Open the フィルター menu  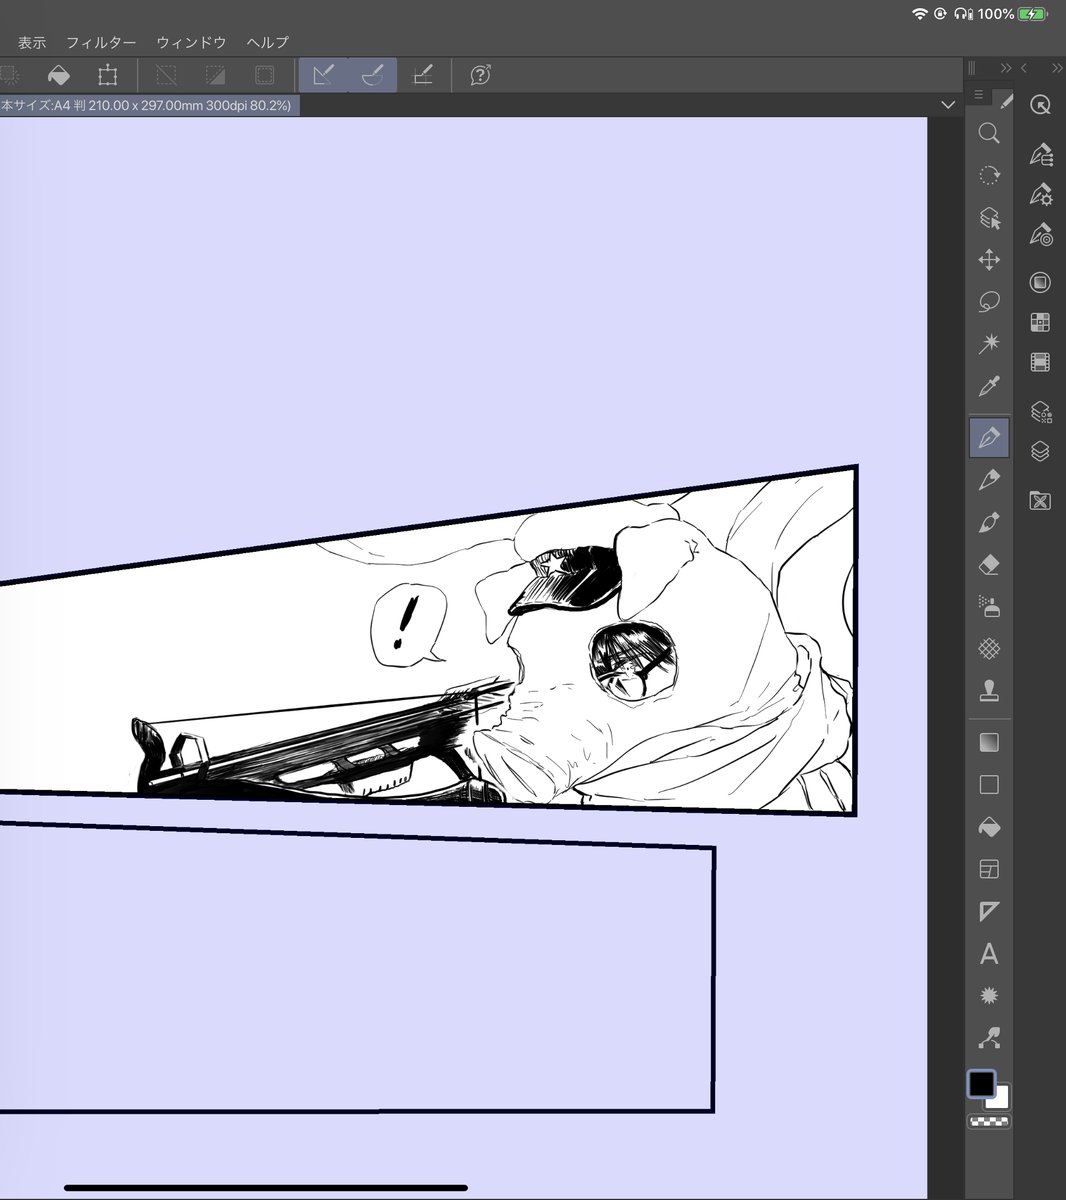click(101, 42)
